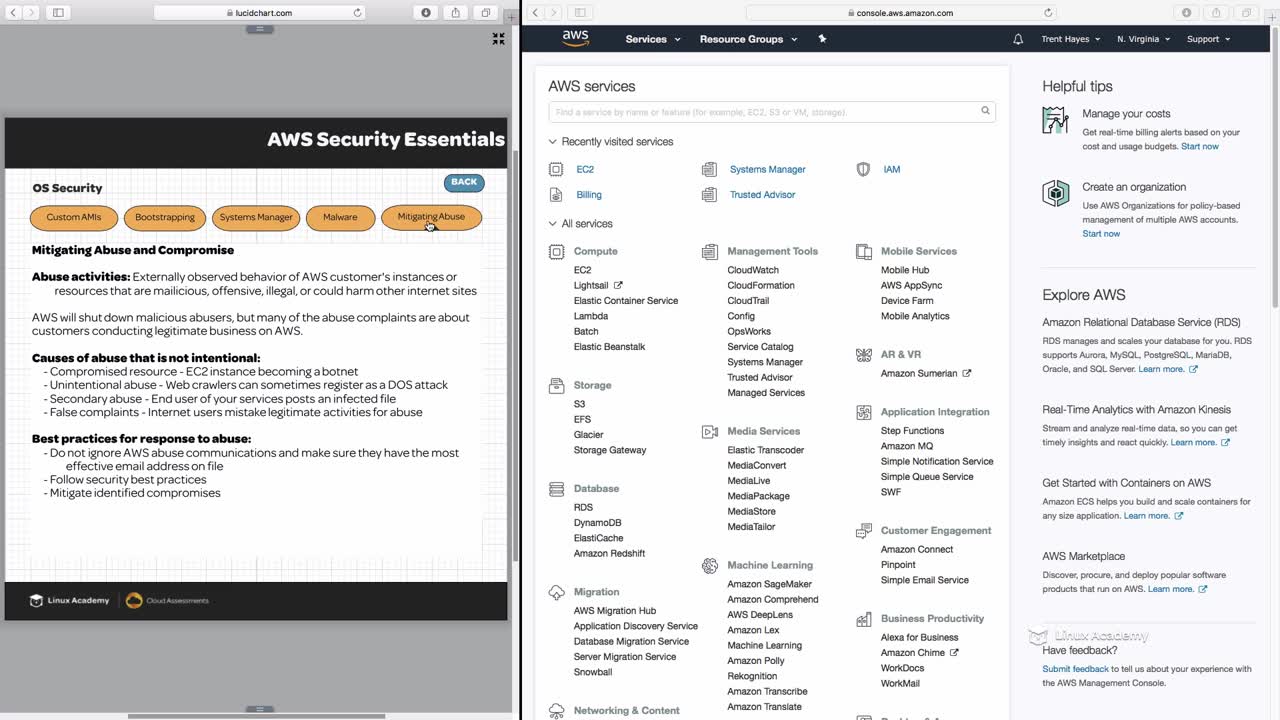Share the AWS console page
The height and width of the screenshot is (720, 1280).
point(1216,13)
